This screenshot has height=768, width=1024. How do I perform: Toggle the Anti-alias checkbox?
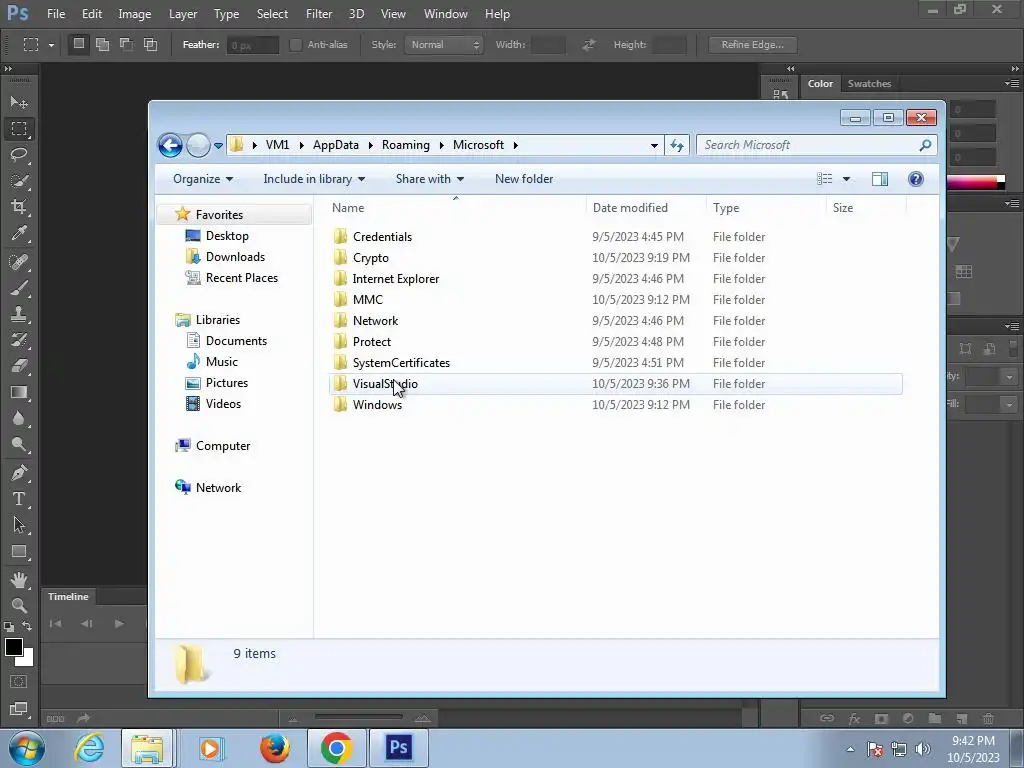(296, 44)
